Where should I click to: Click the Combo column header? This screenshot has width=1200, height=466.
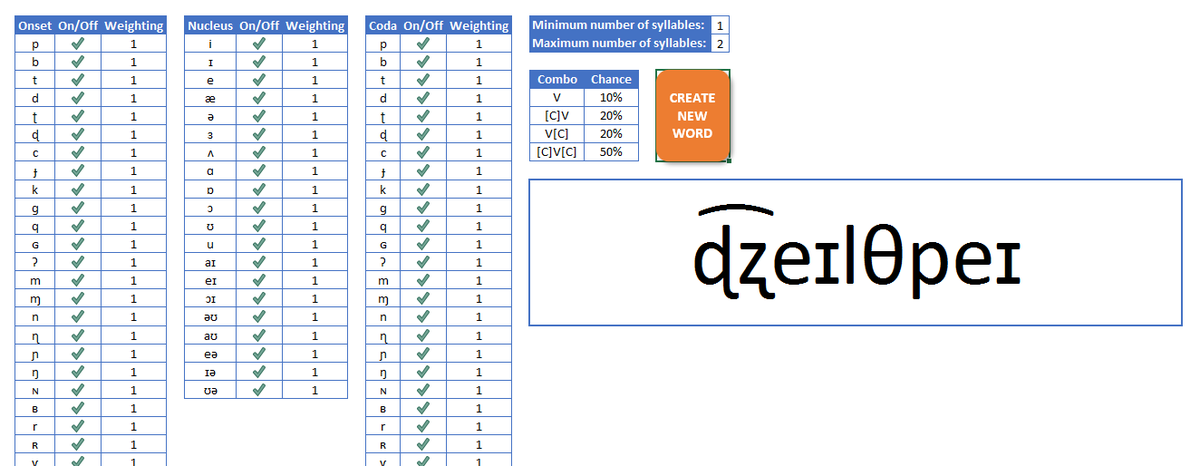pyautogui.click(x=557, y=79)
